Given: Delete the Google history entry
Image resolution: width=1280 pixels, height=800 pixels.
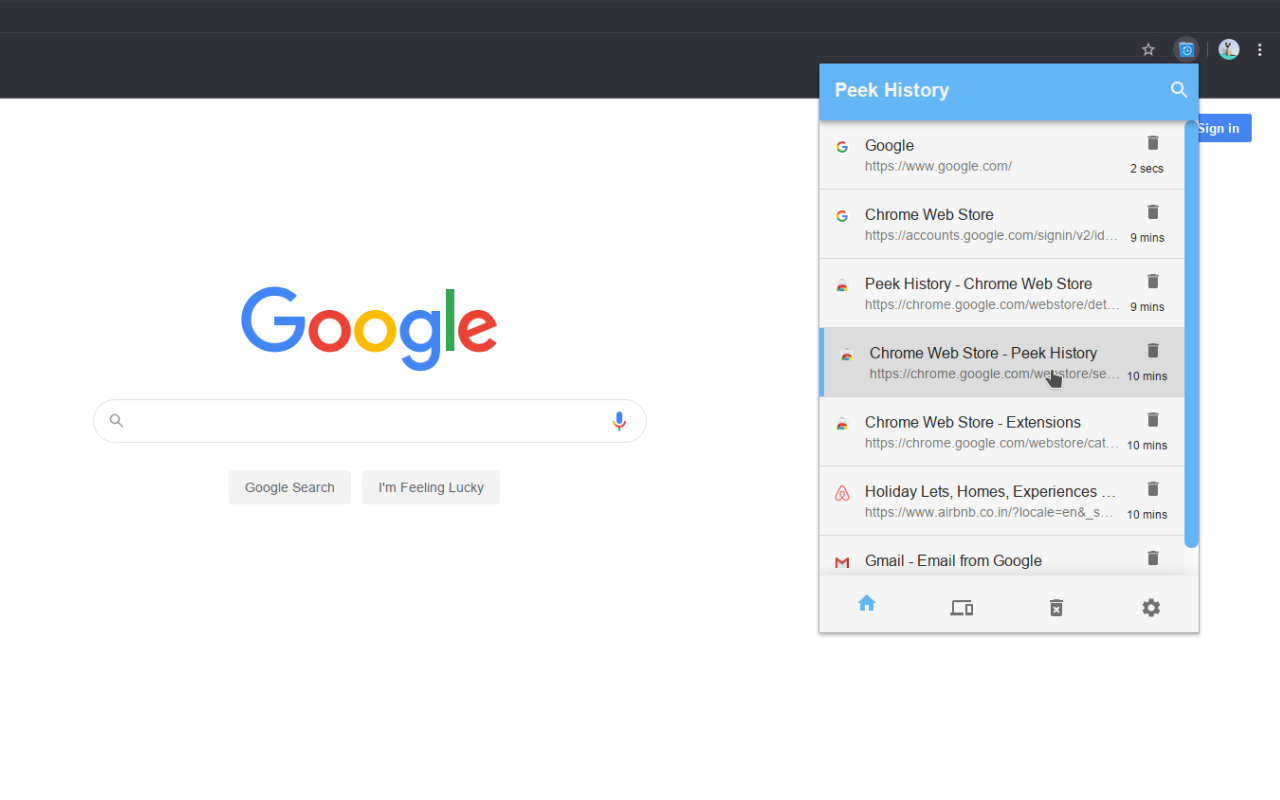Looking at the screenshot, I should 1153,143.
